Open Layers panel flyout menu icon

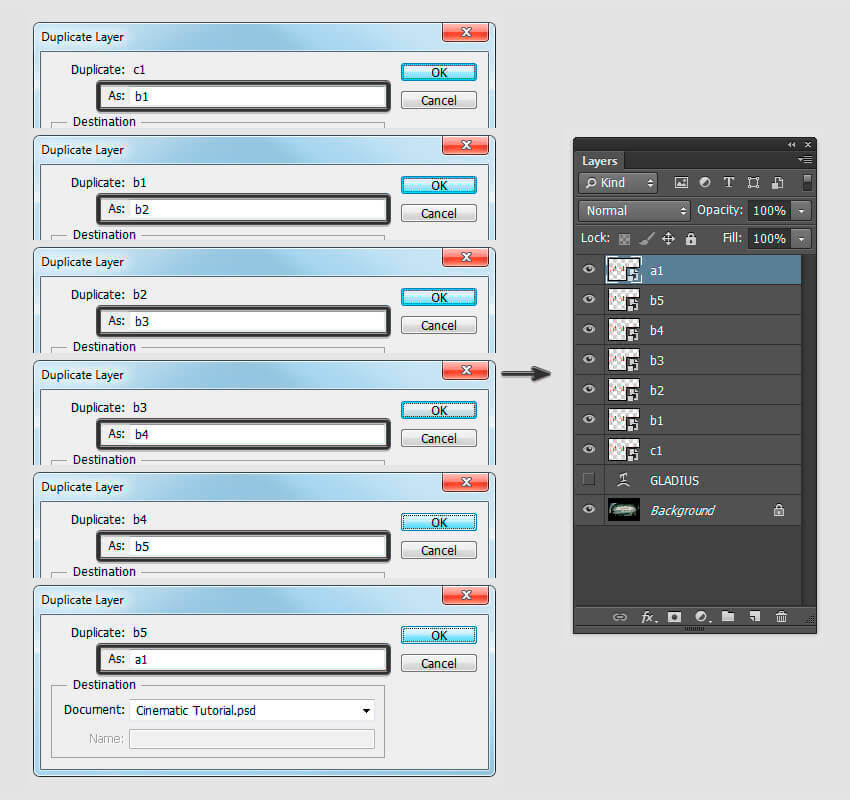pyautogui.click(x=805, y=159)
